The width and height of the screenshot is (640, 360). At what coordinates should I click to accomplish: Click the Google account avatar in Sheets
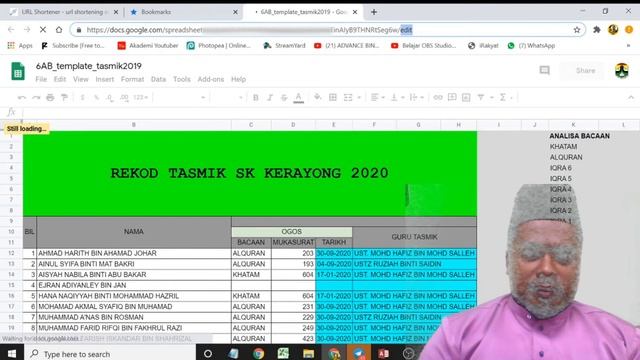(622, 71)
